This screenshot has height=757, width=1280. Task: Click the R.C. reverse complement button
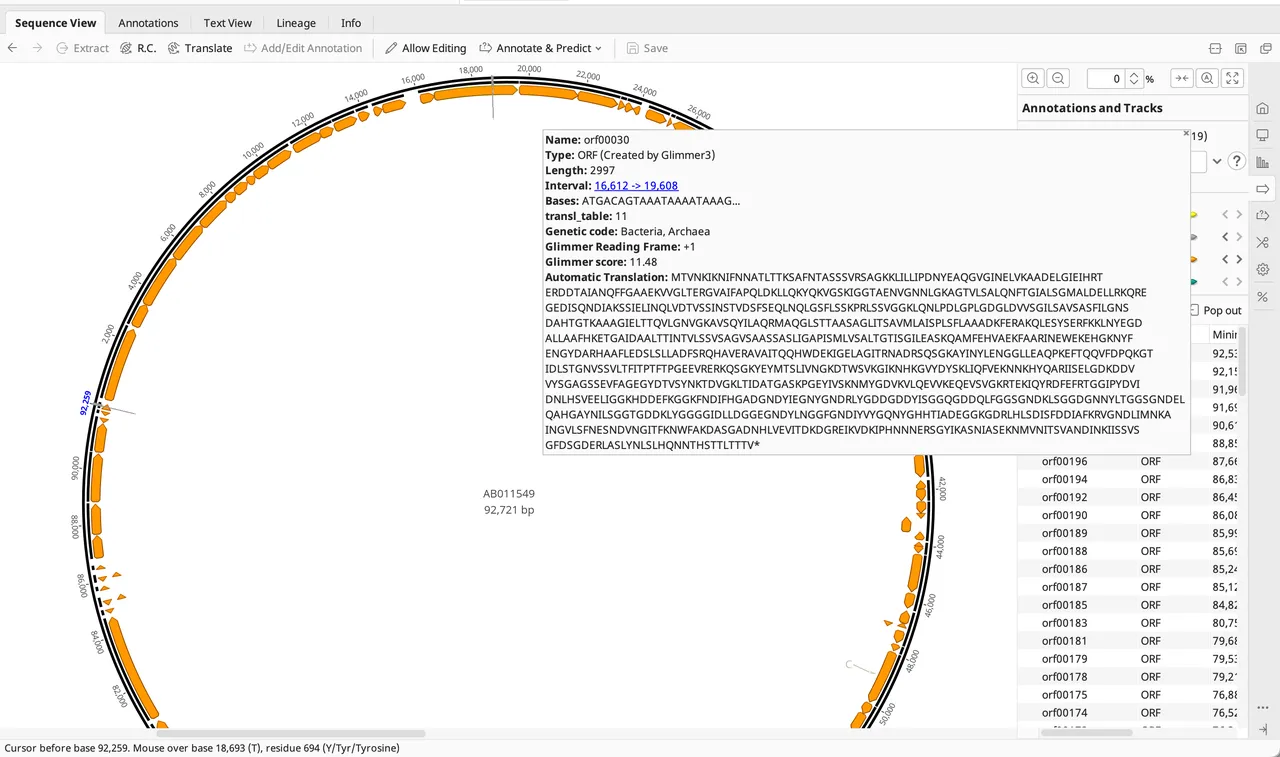138,48
